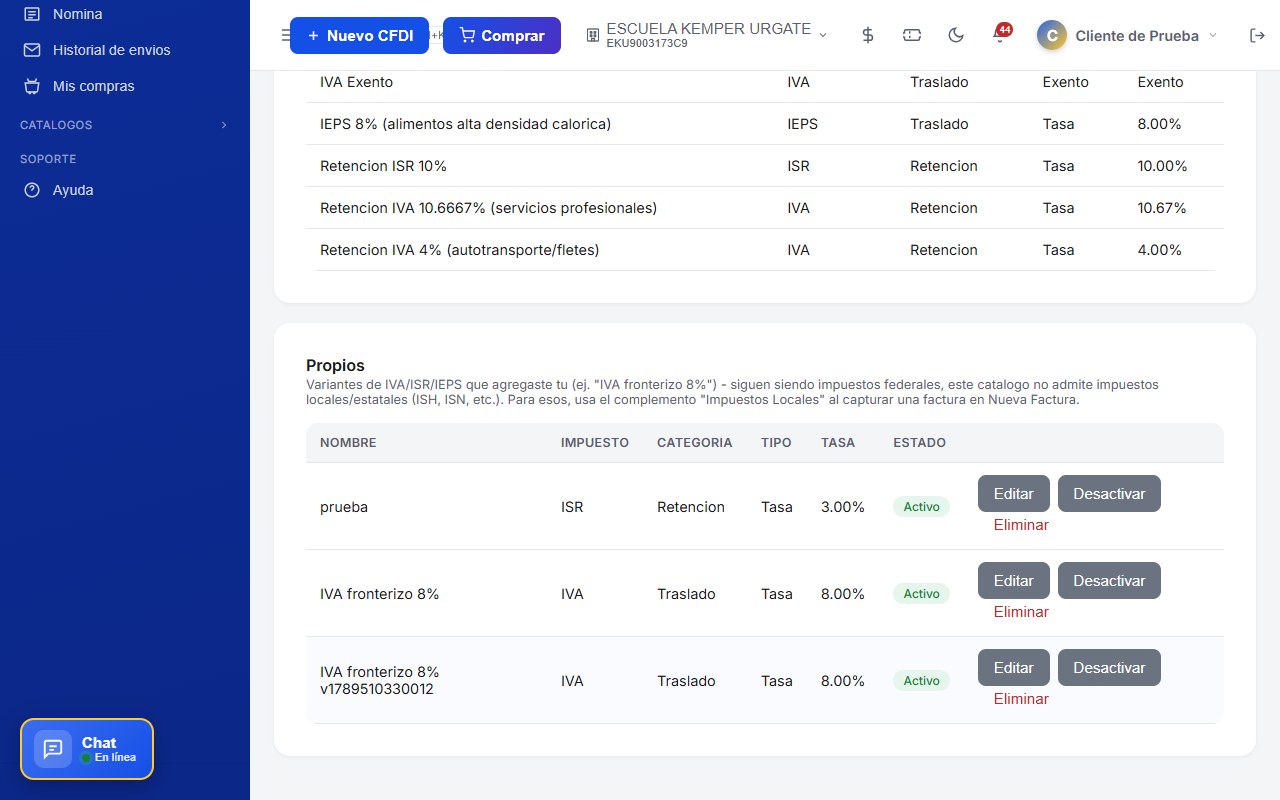
Task: Deactivate IVA fronterizo 8% without version suffix
Action: 1109,581
